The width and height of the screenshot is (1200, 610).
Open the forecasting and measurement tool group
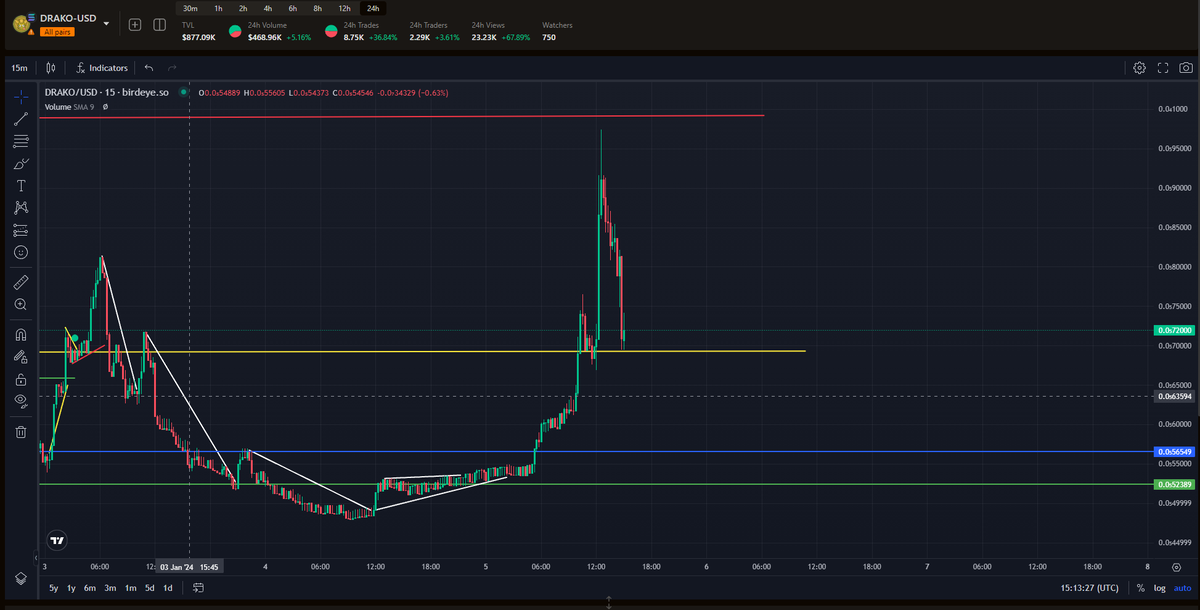coord(21,230)
